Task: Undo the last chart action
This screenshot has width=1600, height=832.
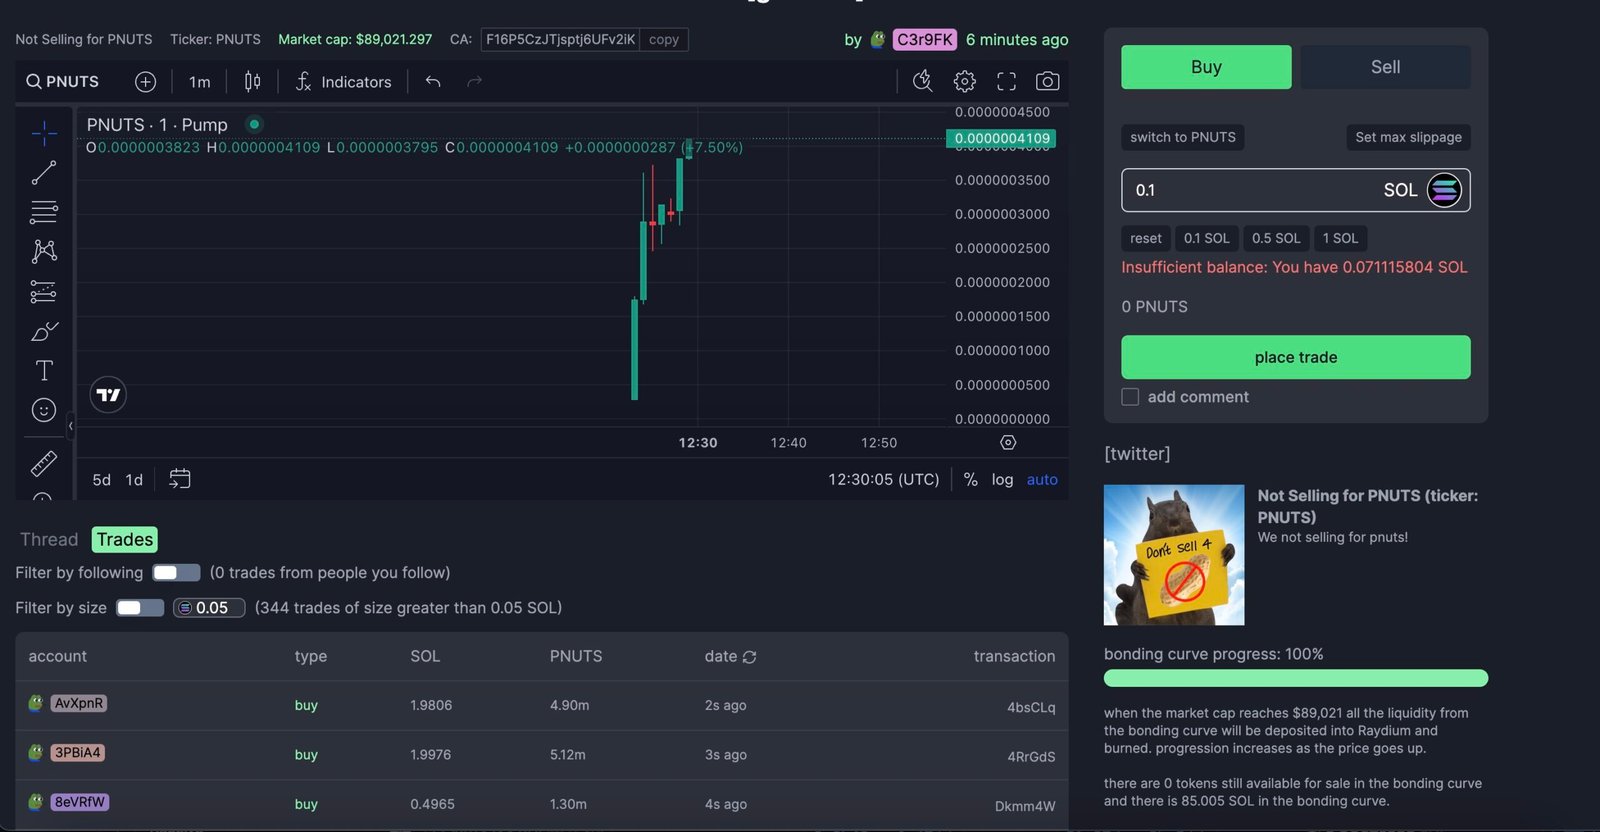Action: coord(433,82)
